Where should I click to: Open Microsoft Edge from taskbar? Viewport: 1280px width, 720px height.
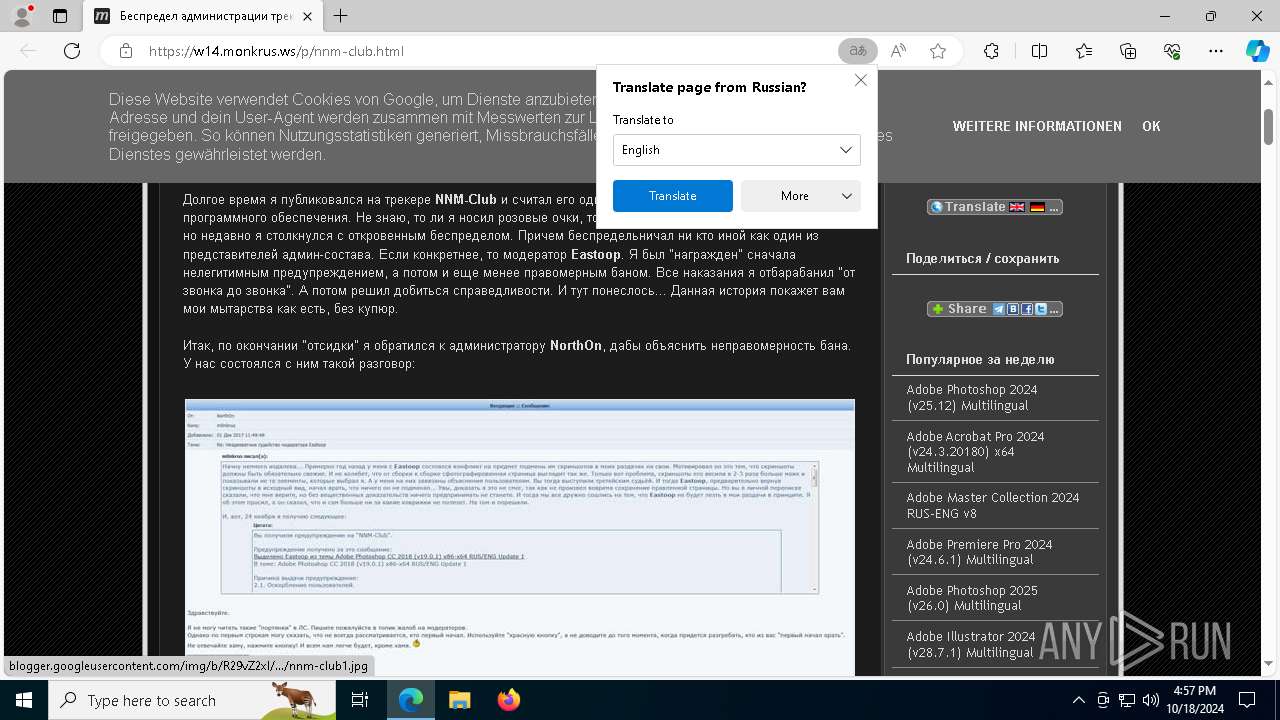(411, 700)
